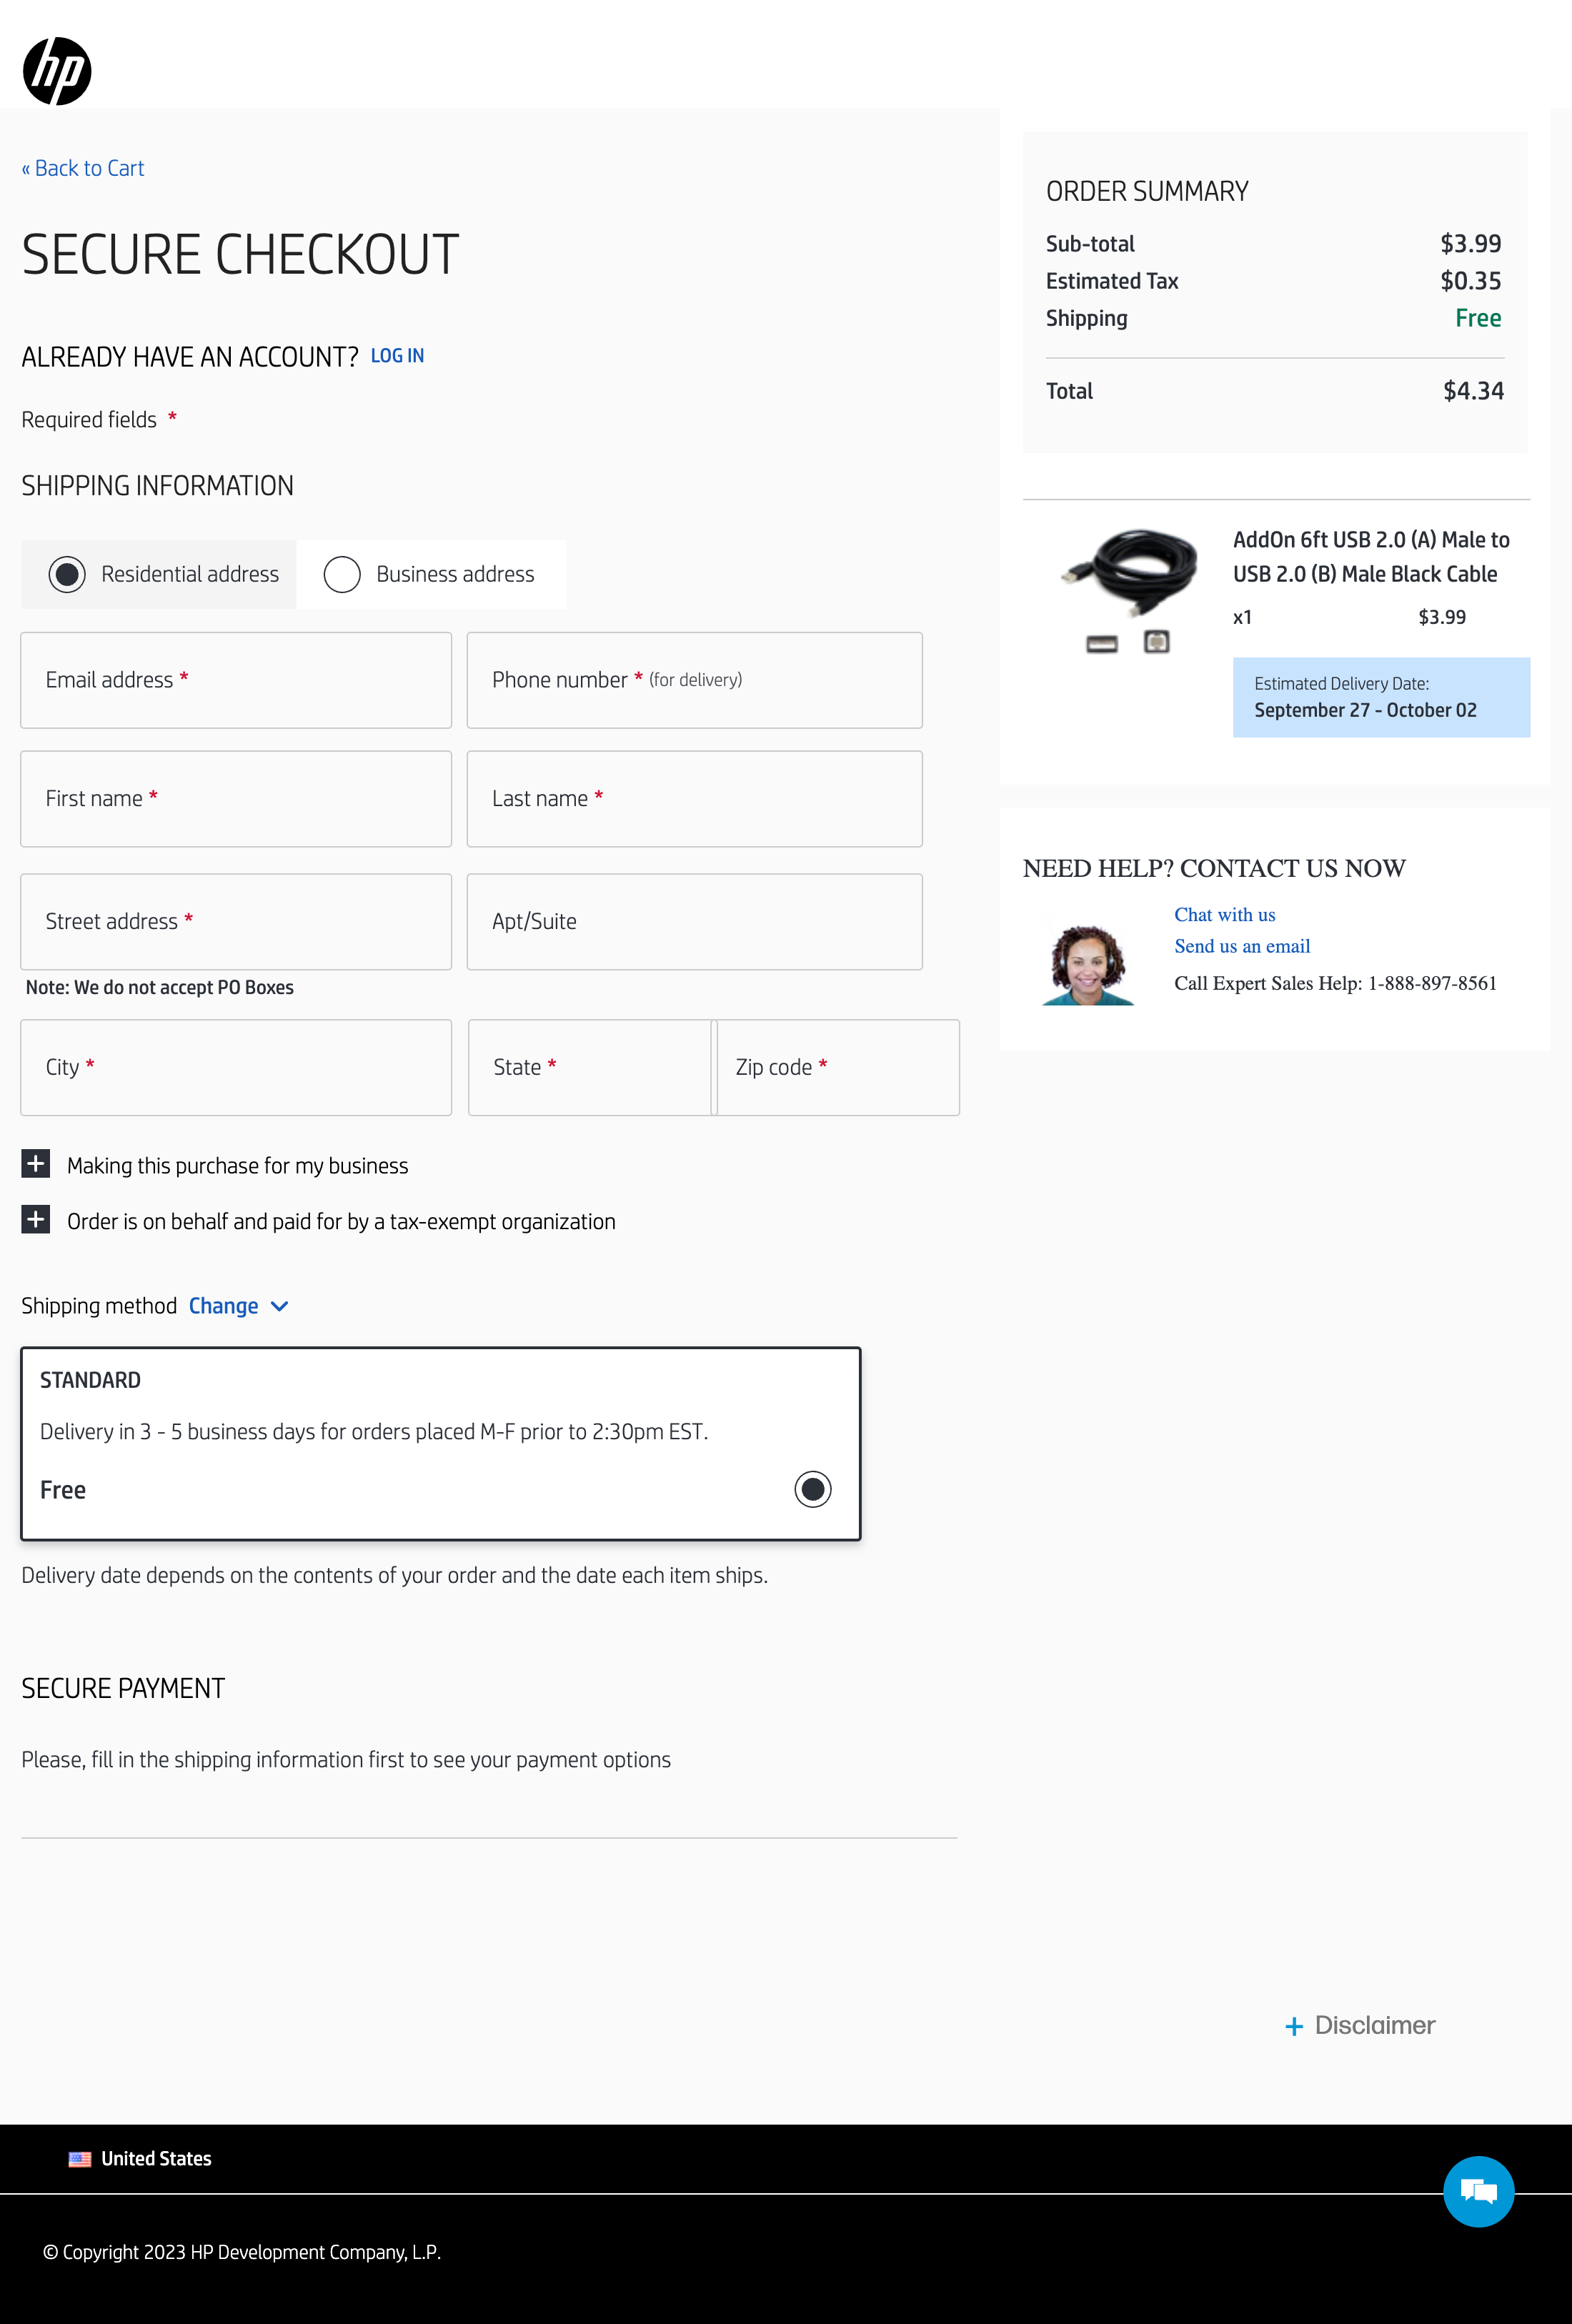Click the Back to Cart link
Image resolution: width=1572 pixels, height=2324 pixels.
pyautogui.click(x=83, y=168)
